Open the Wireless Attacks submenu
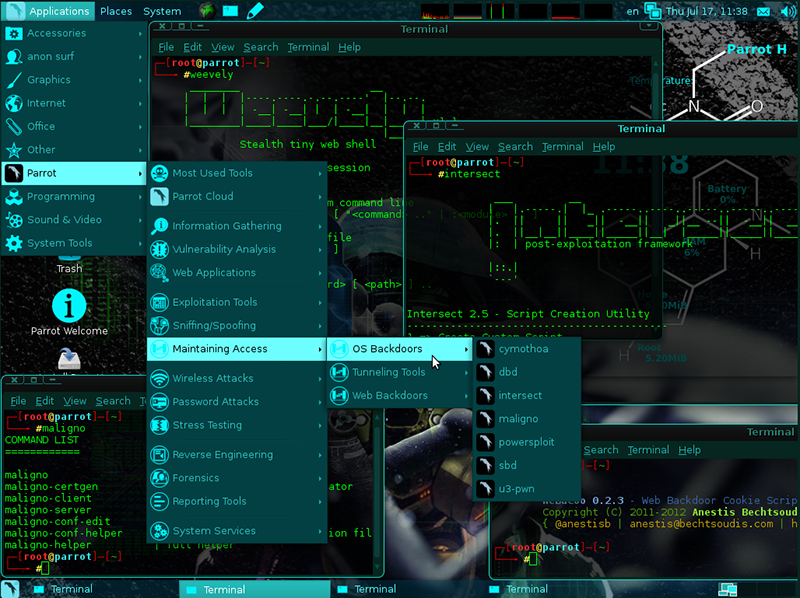The height and width of the screenshot is (598, 800). [212, 379]
